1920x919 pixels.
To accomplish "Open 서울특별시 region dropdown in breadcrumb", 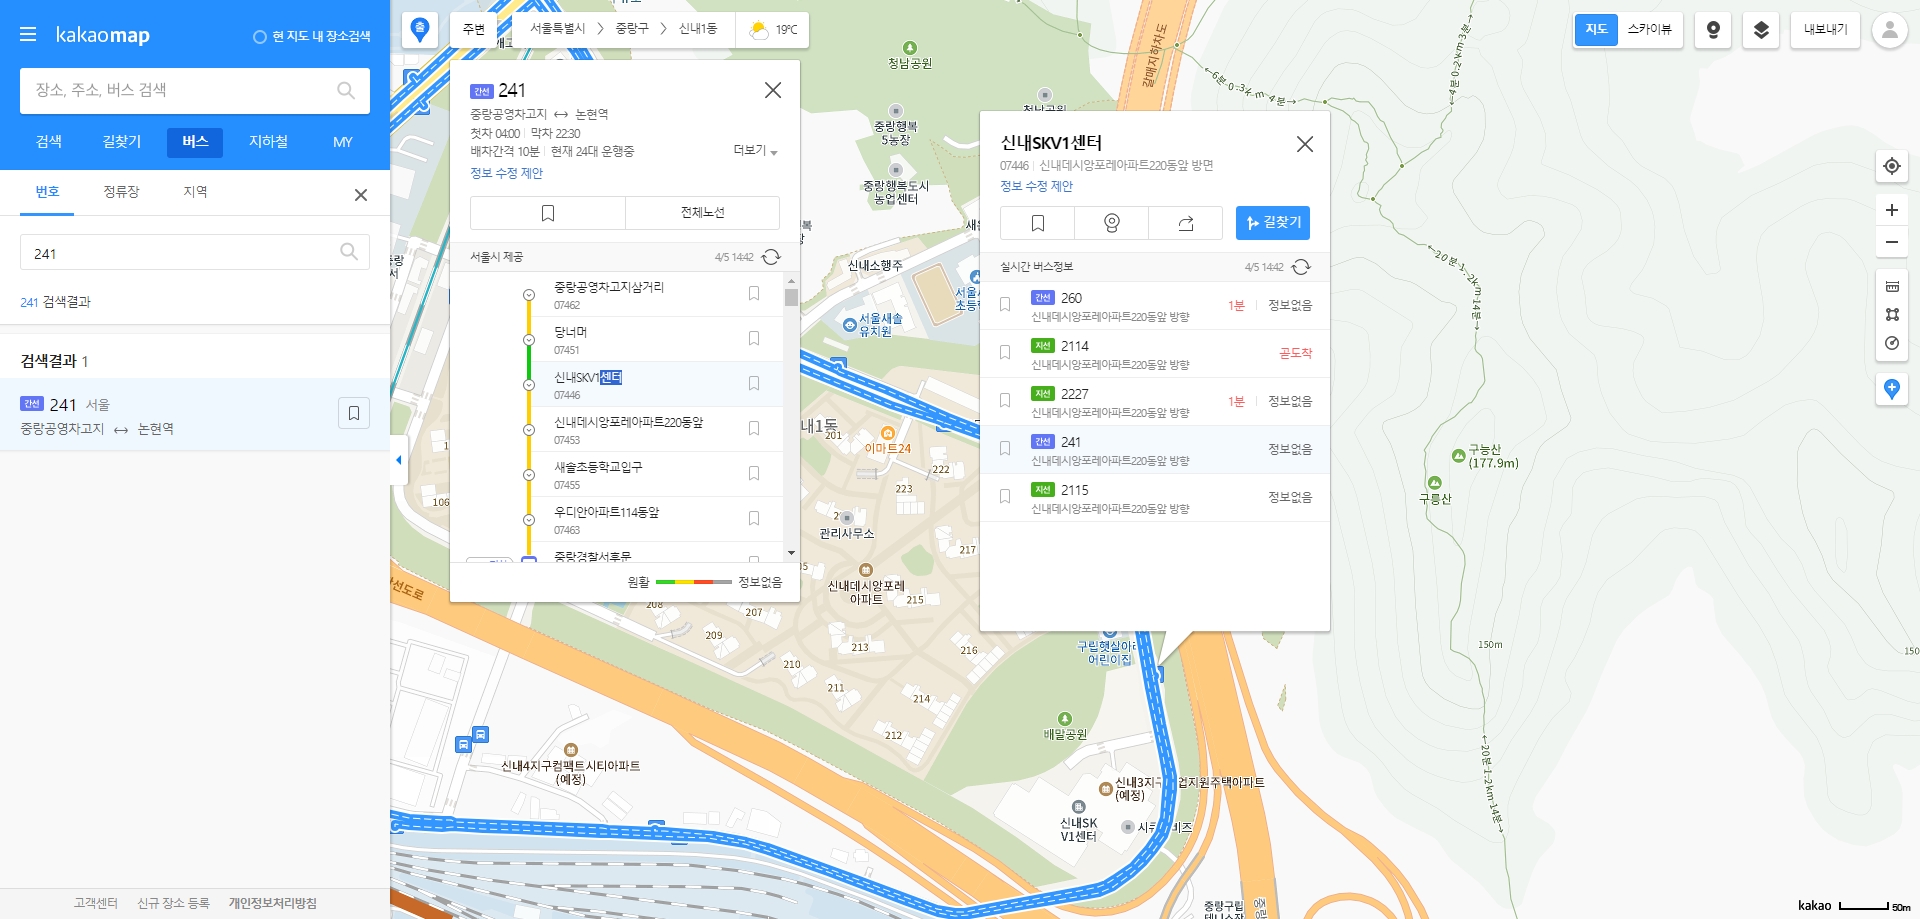I will coord(557,29).
